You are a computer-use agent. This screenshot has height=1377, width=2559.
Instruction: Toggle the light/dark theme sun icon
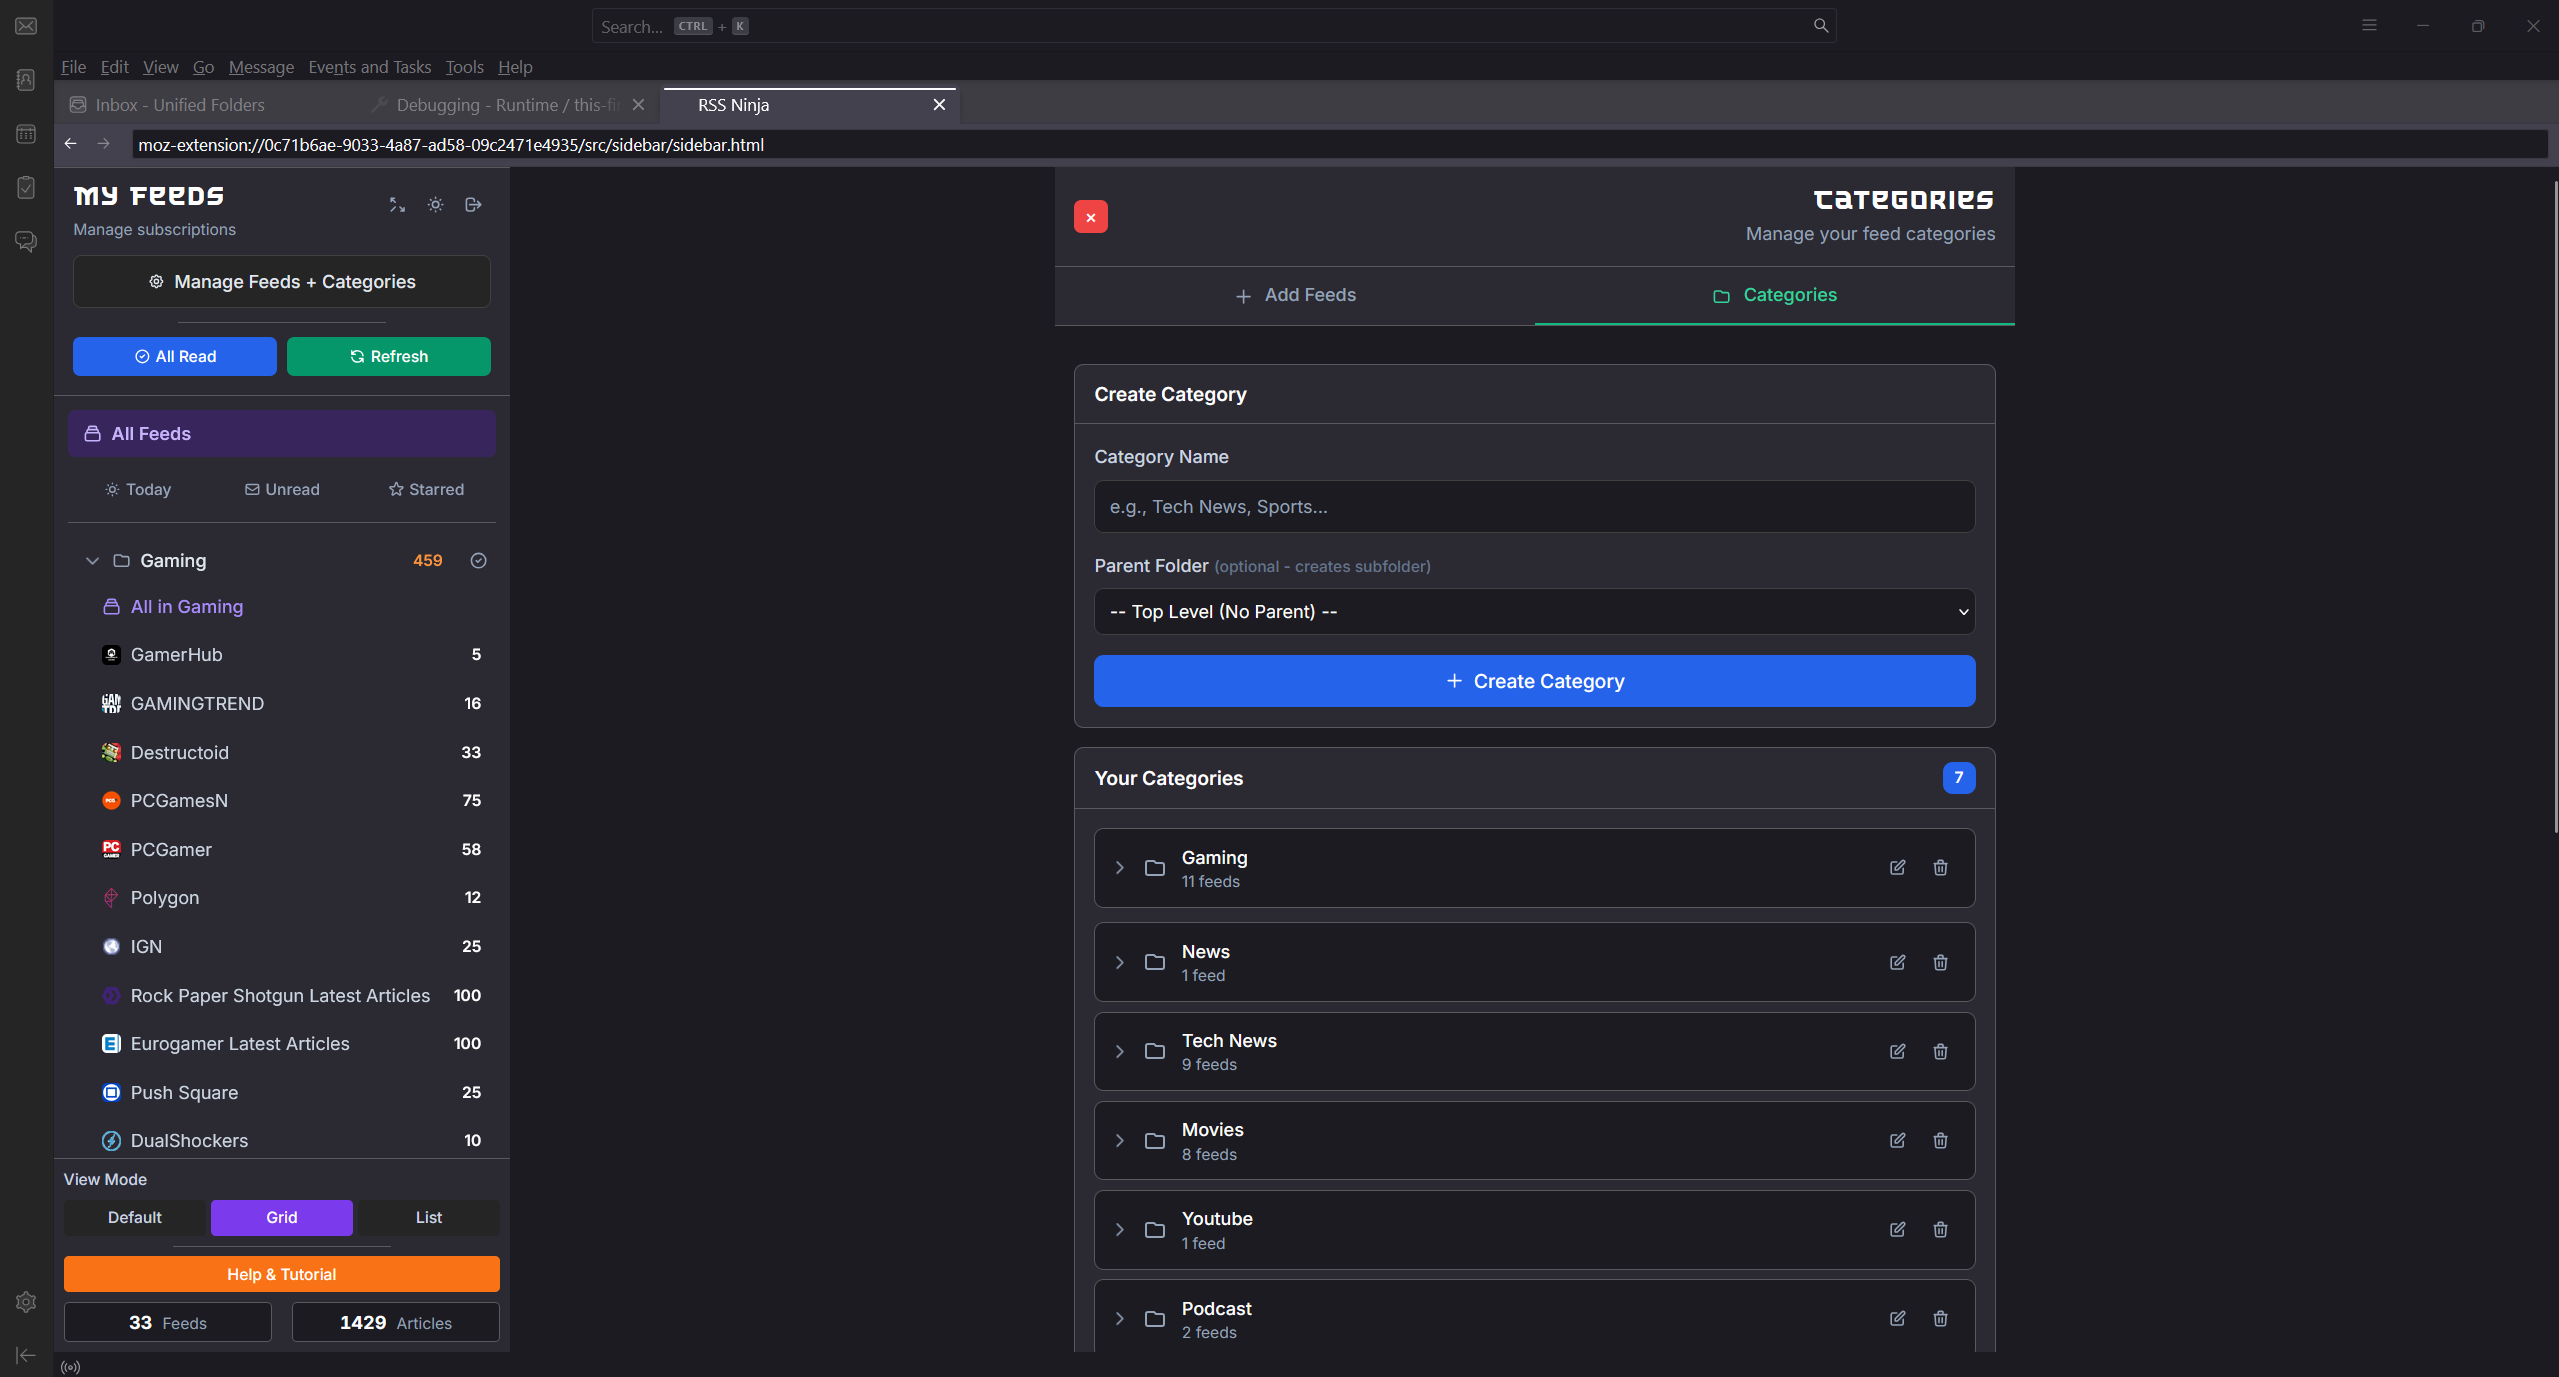[x=435, y=205]
